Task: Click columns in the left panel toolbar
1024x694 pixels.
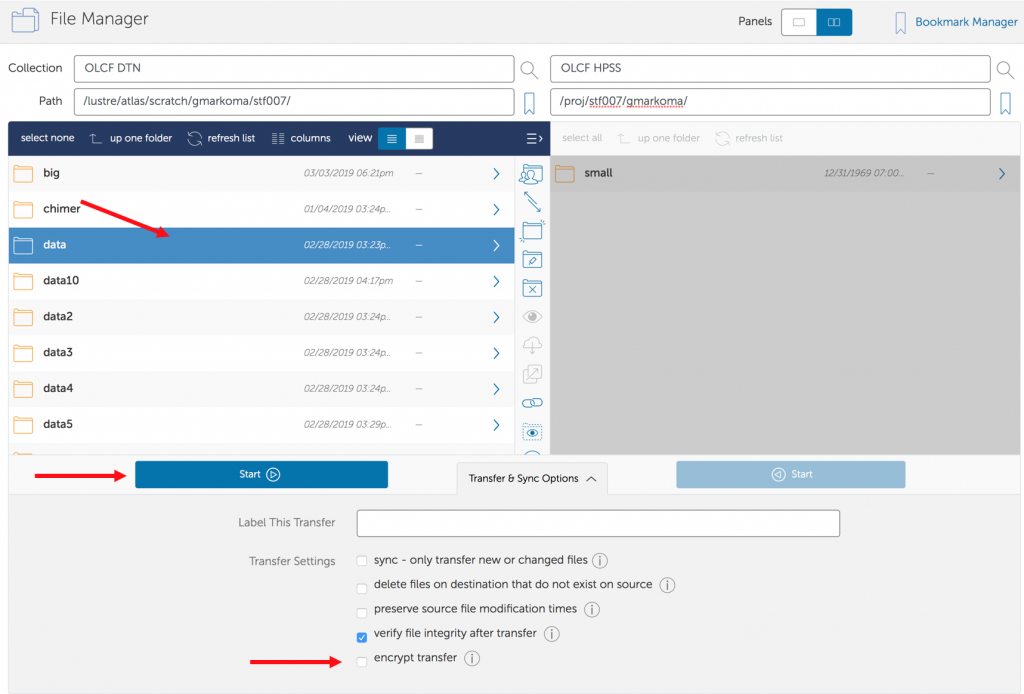Action: click(301, 138)
